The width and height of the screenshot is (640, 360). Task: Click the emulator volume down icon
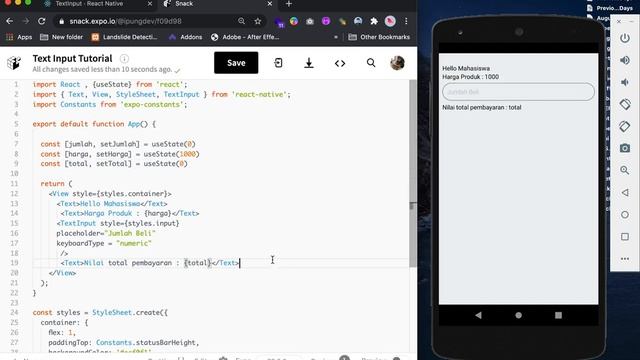[x=624, y=82]
